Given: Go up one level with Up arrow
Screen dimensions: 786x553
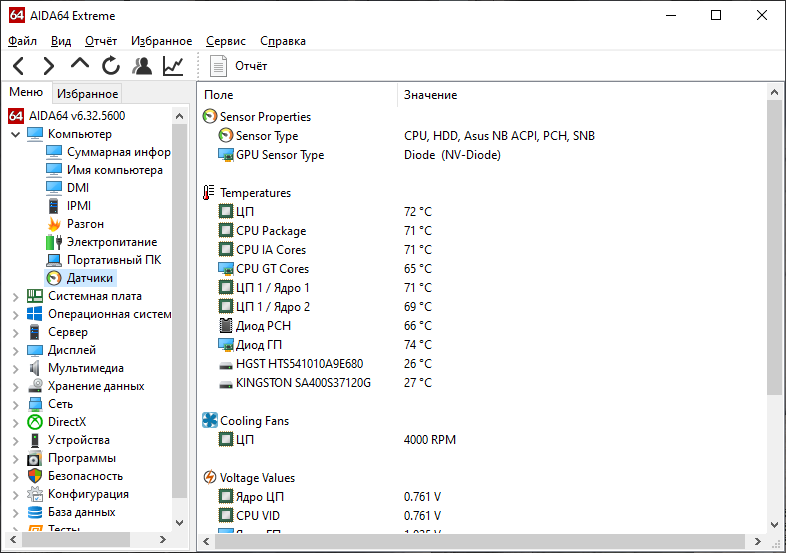Looking at the screenshot, I should (80, 64).
